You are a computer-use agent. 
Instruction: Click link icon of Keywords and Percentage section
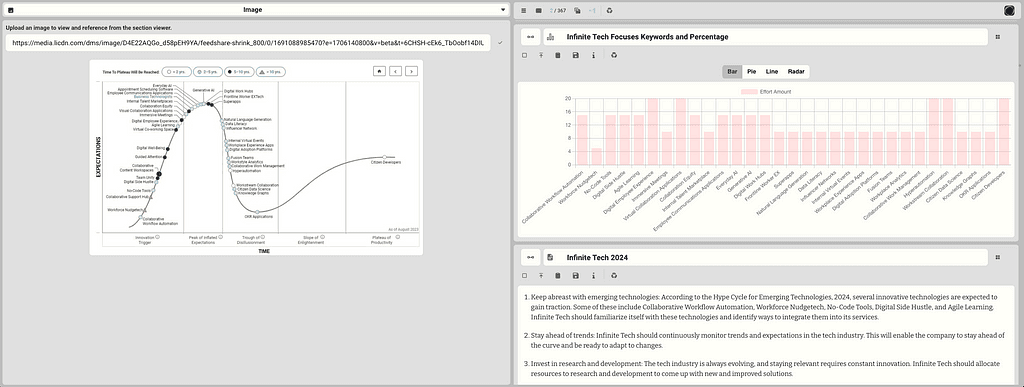(530, 37)
